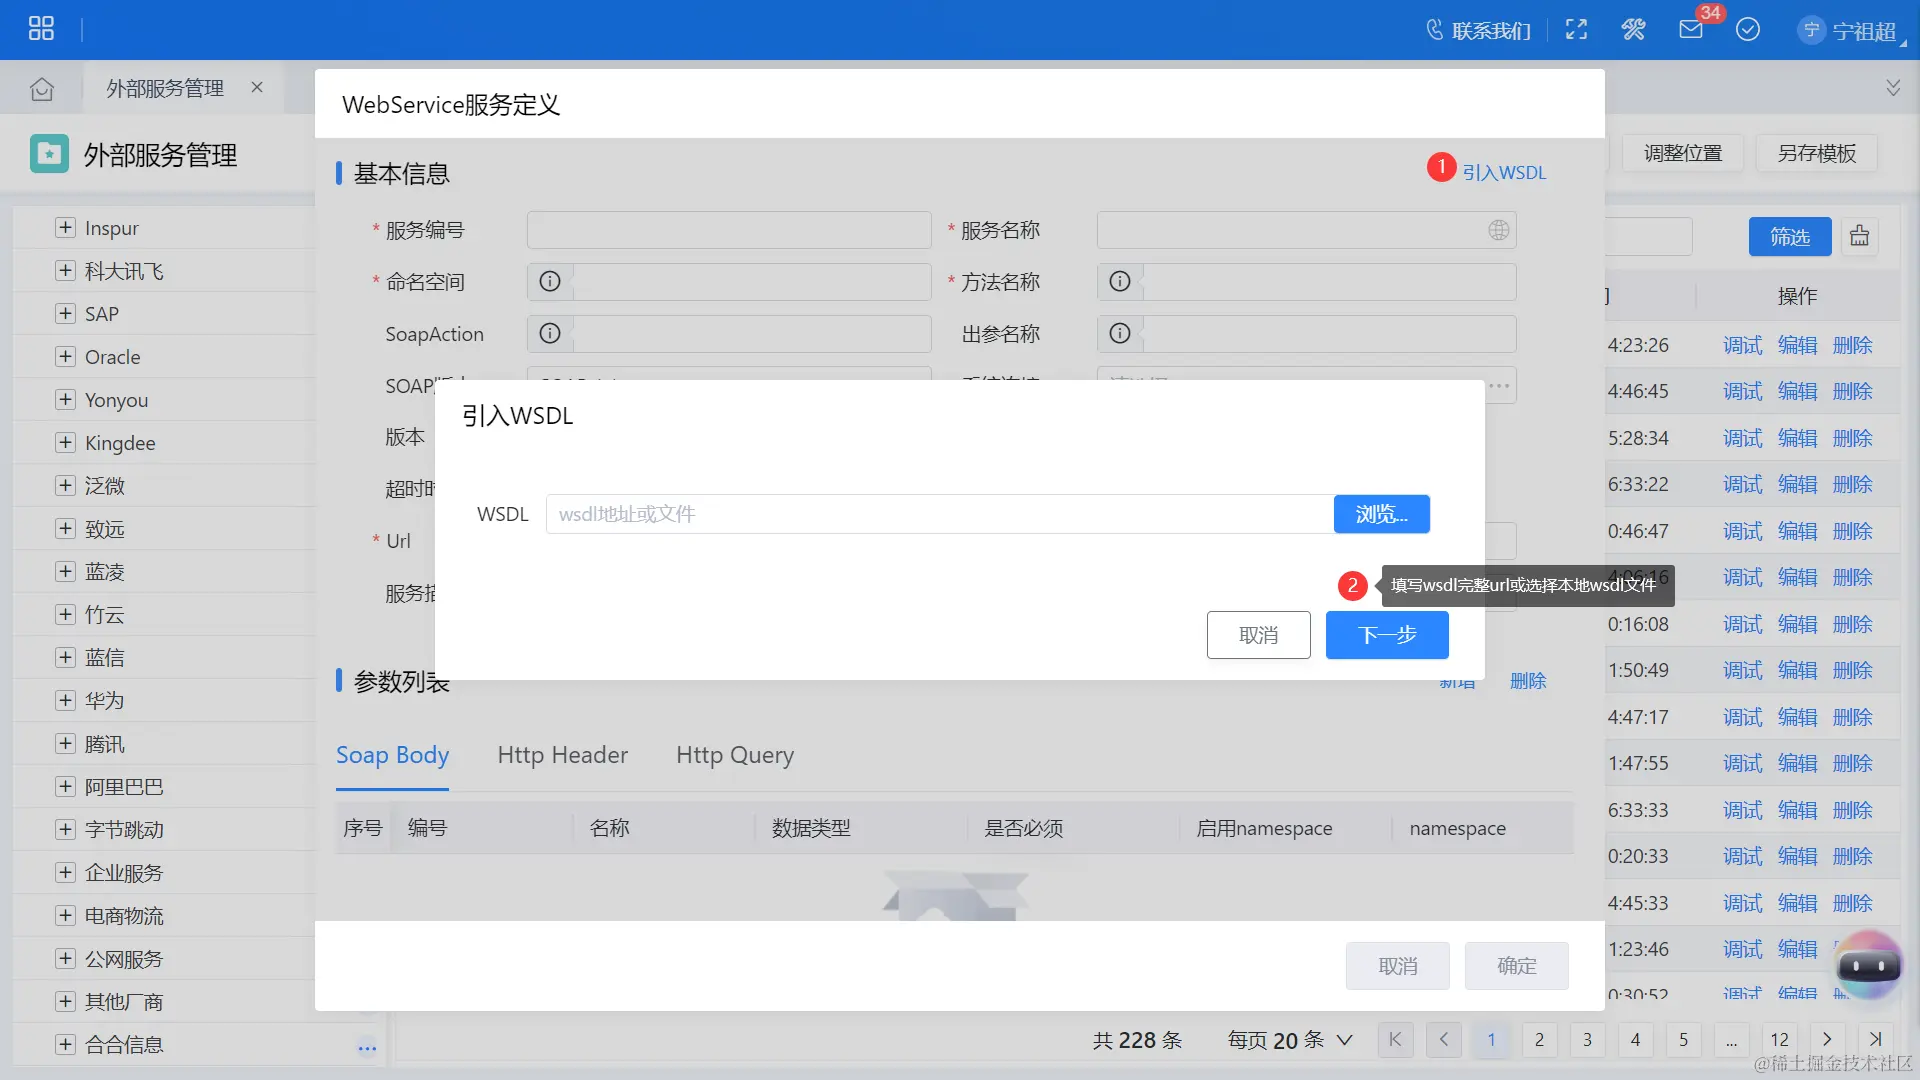Click the 联系我们 phone icon

[1434, 30]
